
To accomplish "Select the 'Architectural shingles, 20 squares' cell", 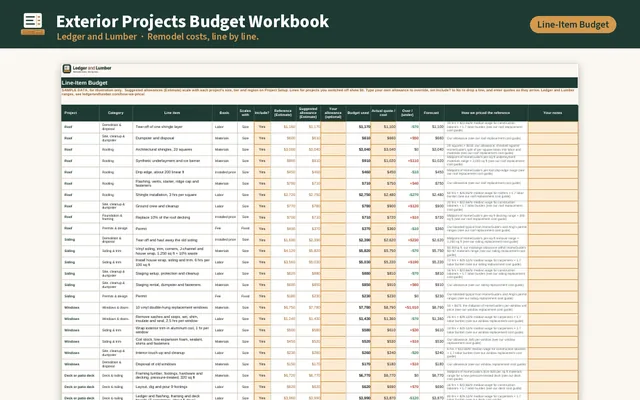I will pos(172,150).
